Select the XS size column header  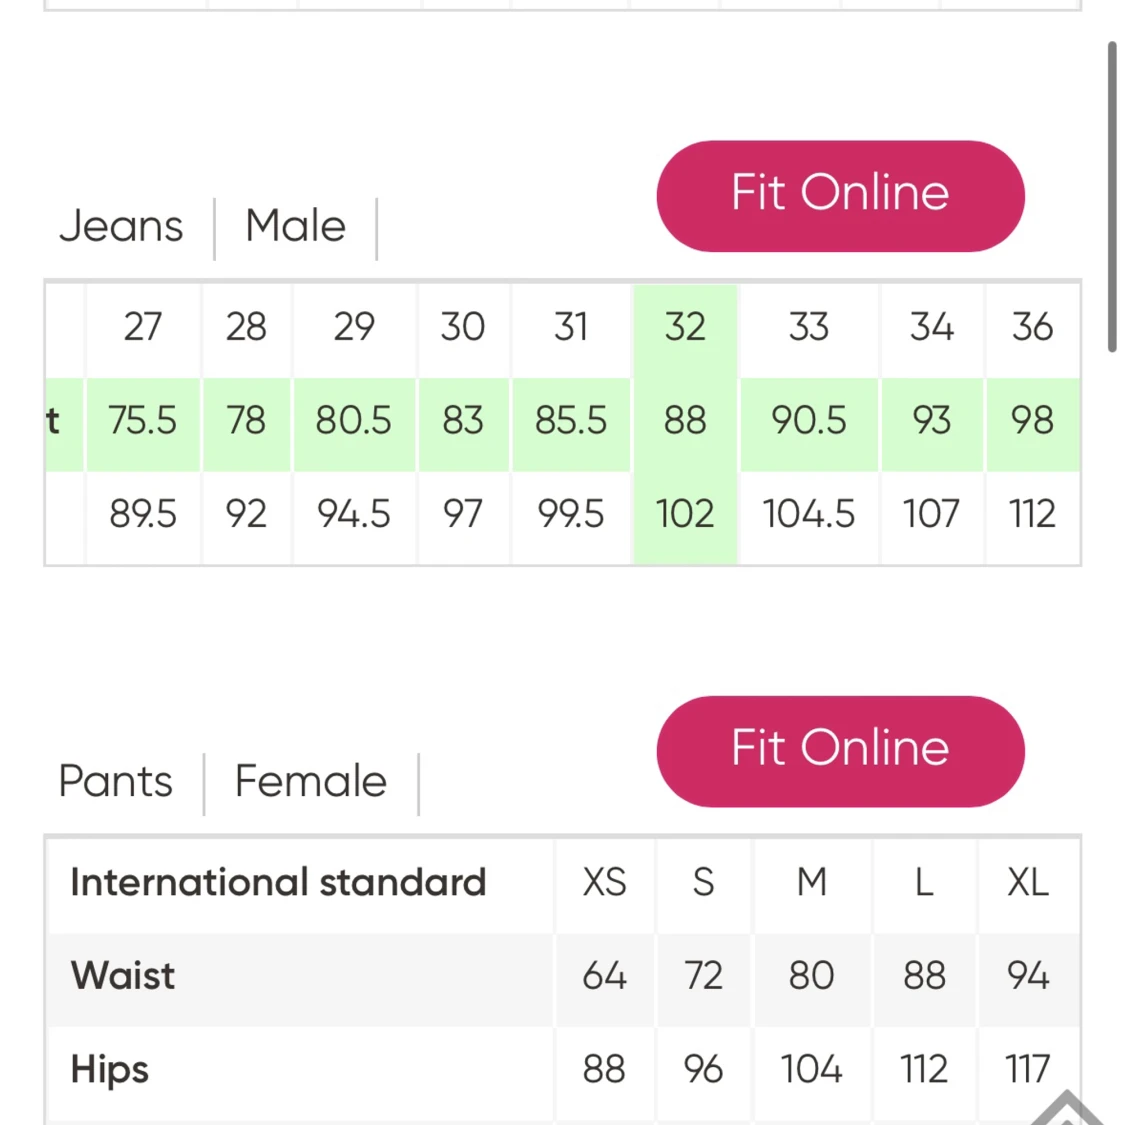pos(604,883)
